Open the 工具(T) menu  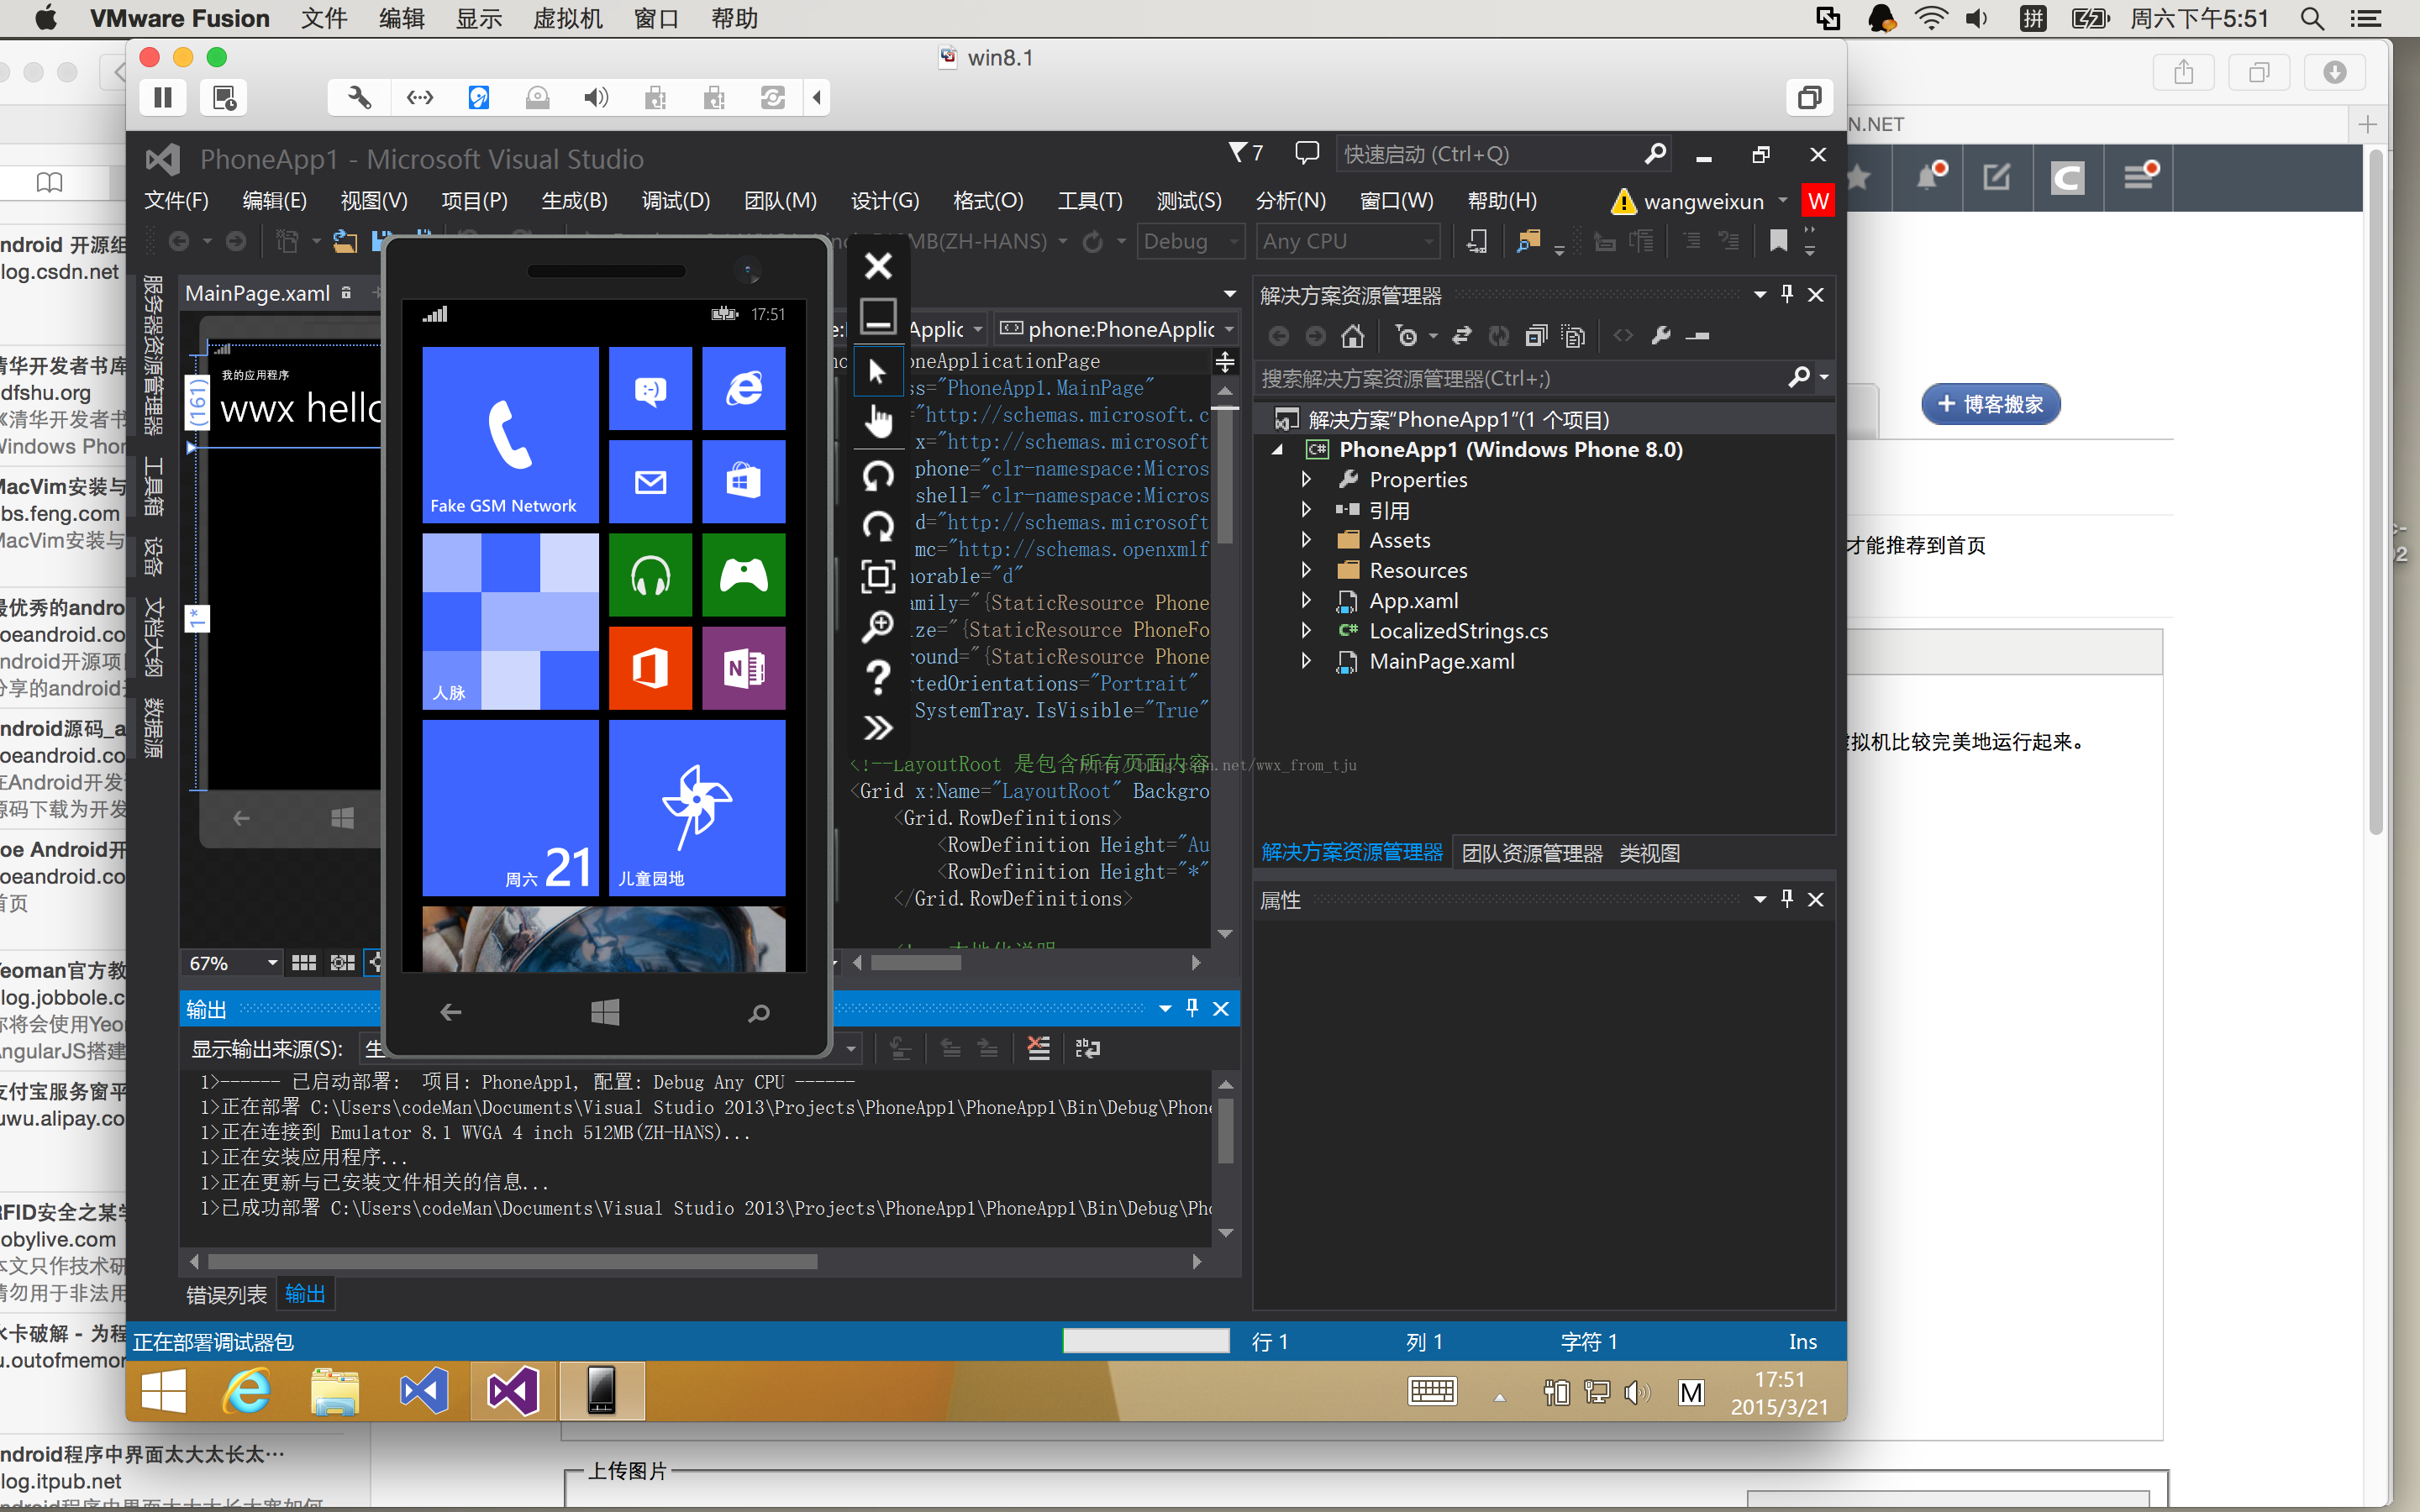tap(1090, 201)
